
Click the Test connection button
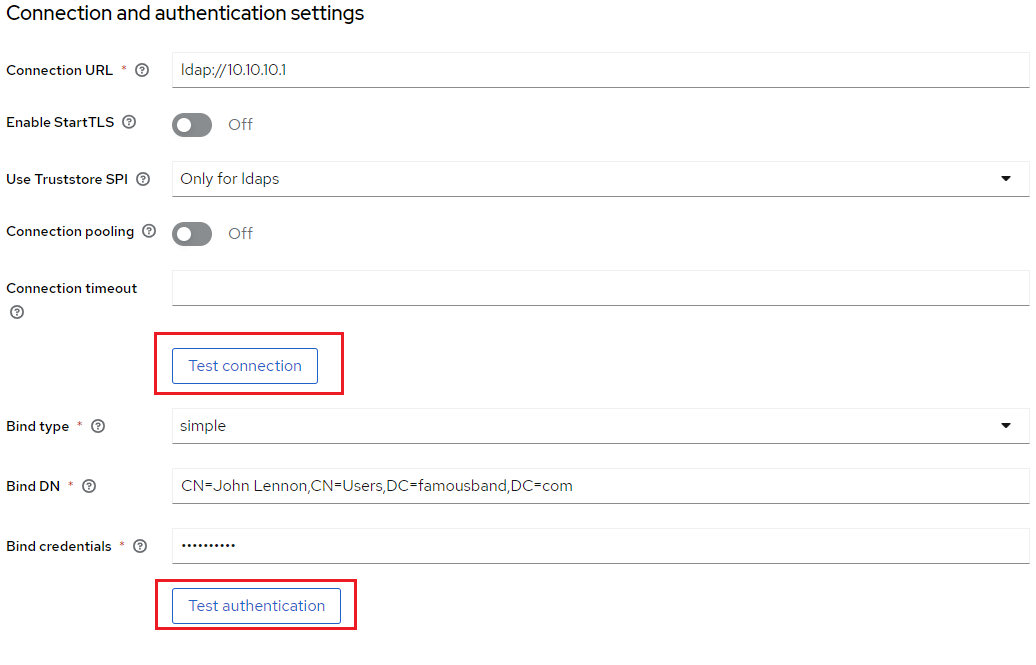245,366
